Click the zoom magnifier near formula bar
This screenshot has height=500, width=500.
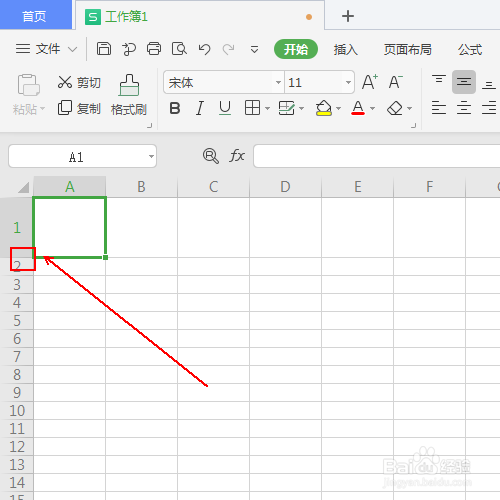coord(211,156)
